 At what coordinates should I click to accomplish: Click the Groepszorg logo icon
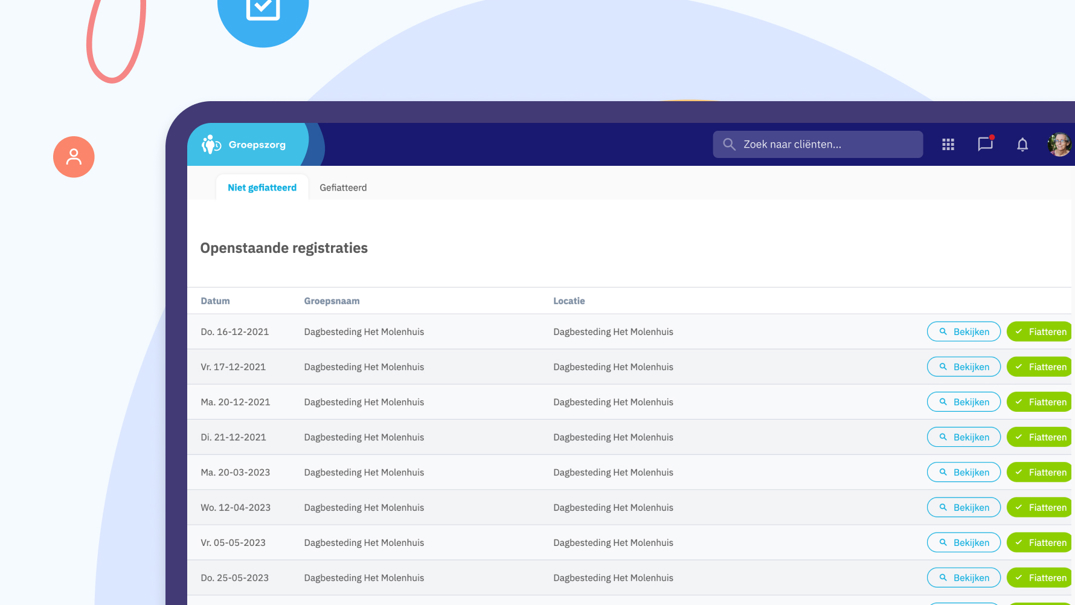[211, 144]
